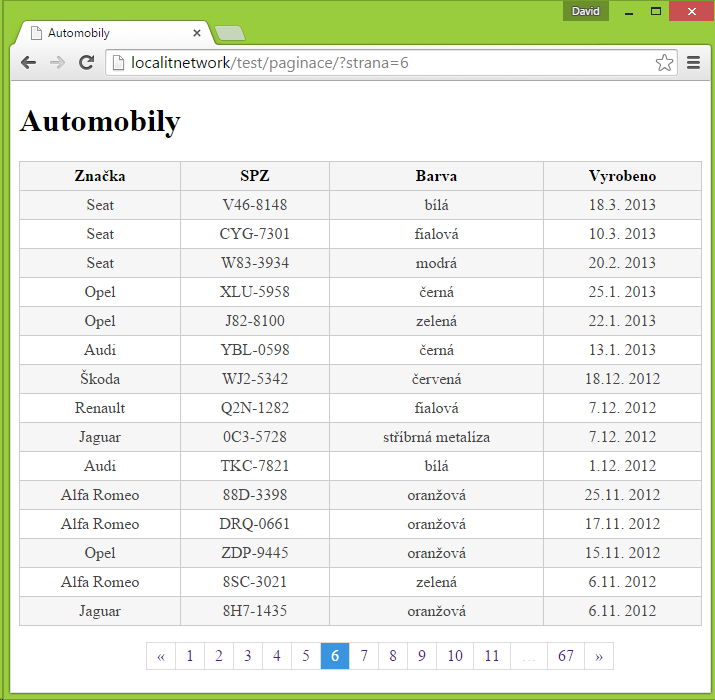Click the browser forward arrow
The width and height of the screenshot is (715, 700).
57,63
